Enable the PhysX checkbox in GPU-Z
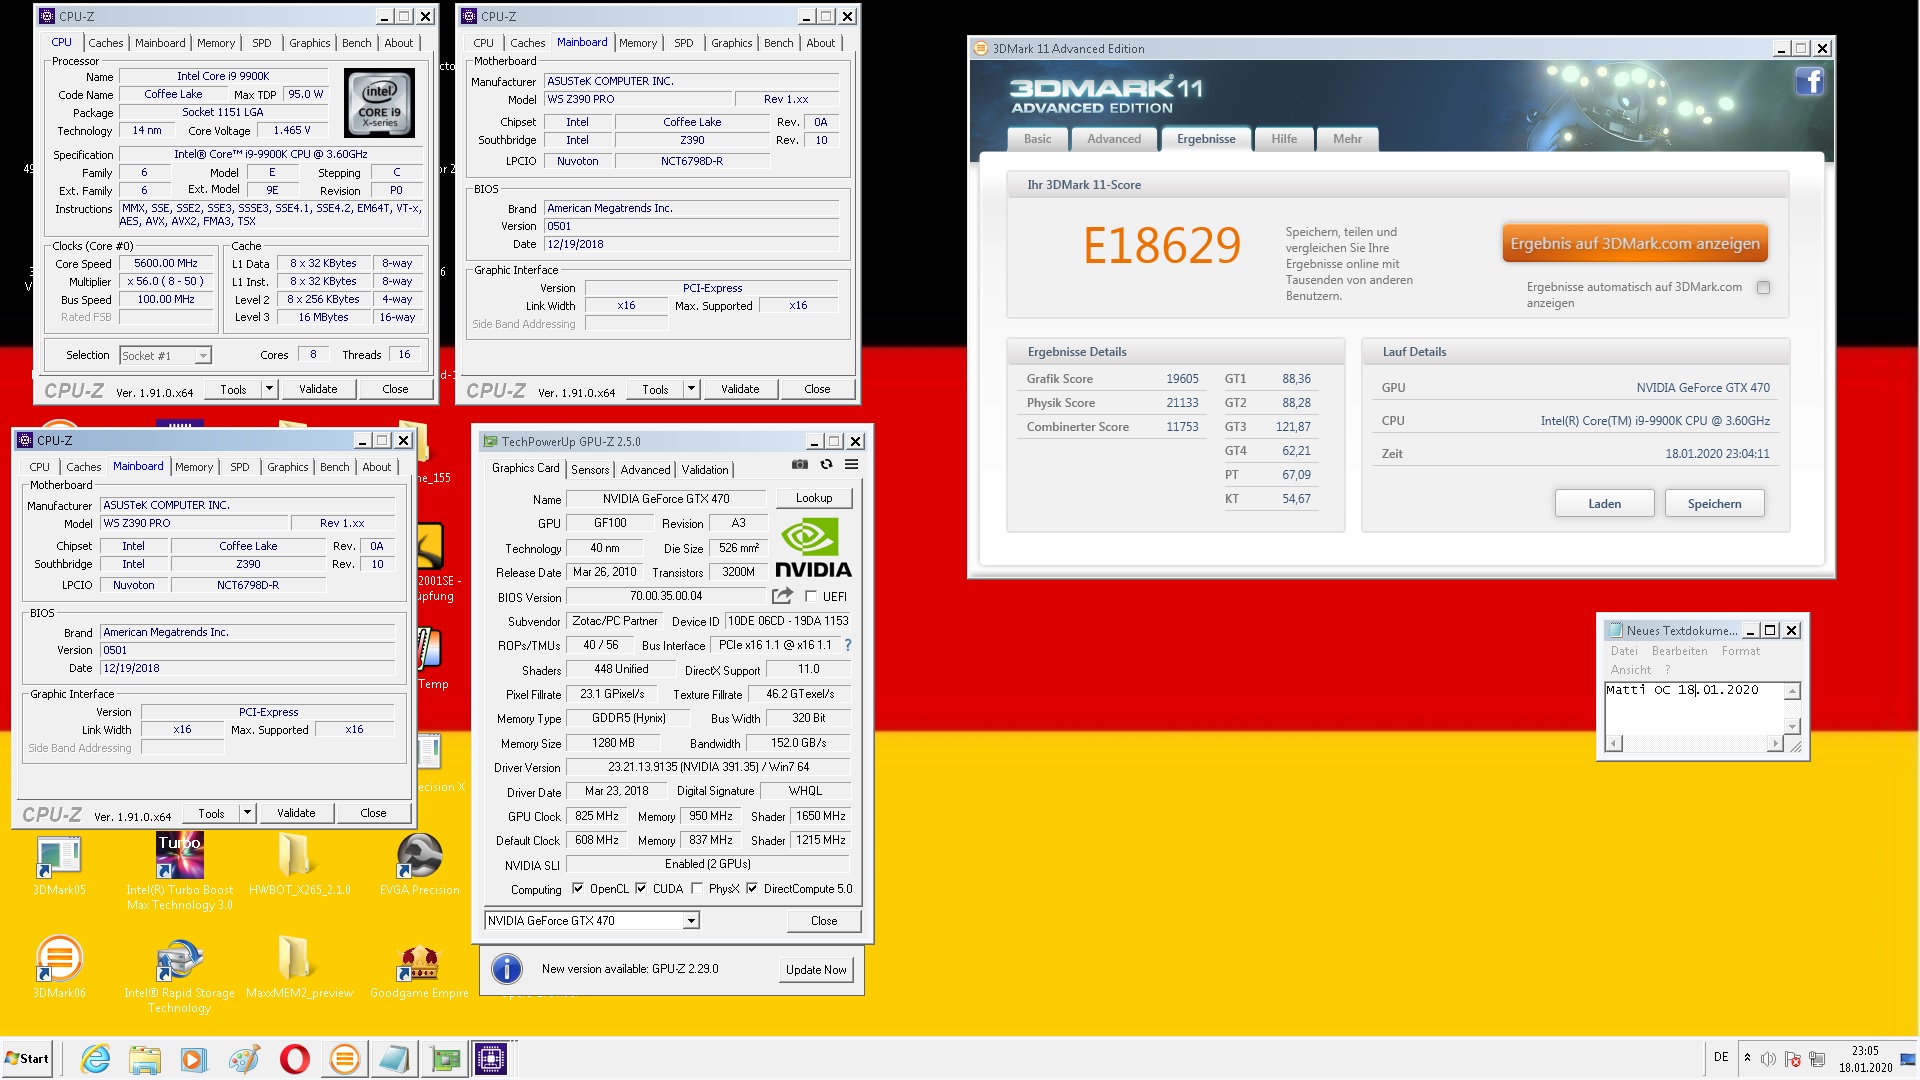1920x1080 pixels. pyautogui.click(x=697, y=888)
